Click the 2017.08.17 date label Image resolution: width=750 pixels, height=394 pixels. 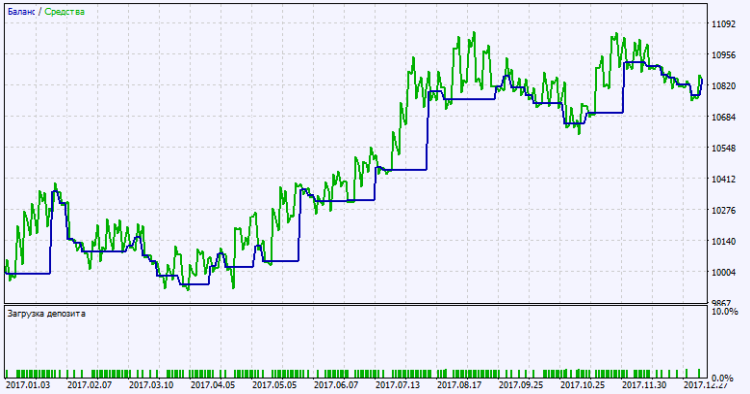[x=459, y=385]
